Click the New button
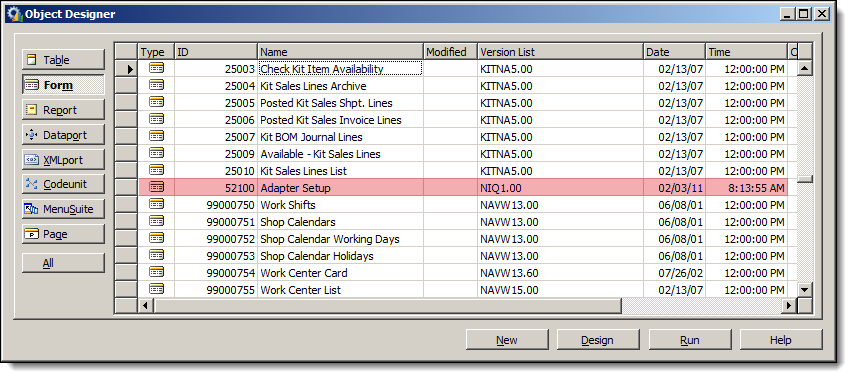852x378 pixels. click(x=507, y=340)
